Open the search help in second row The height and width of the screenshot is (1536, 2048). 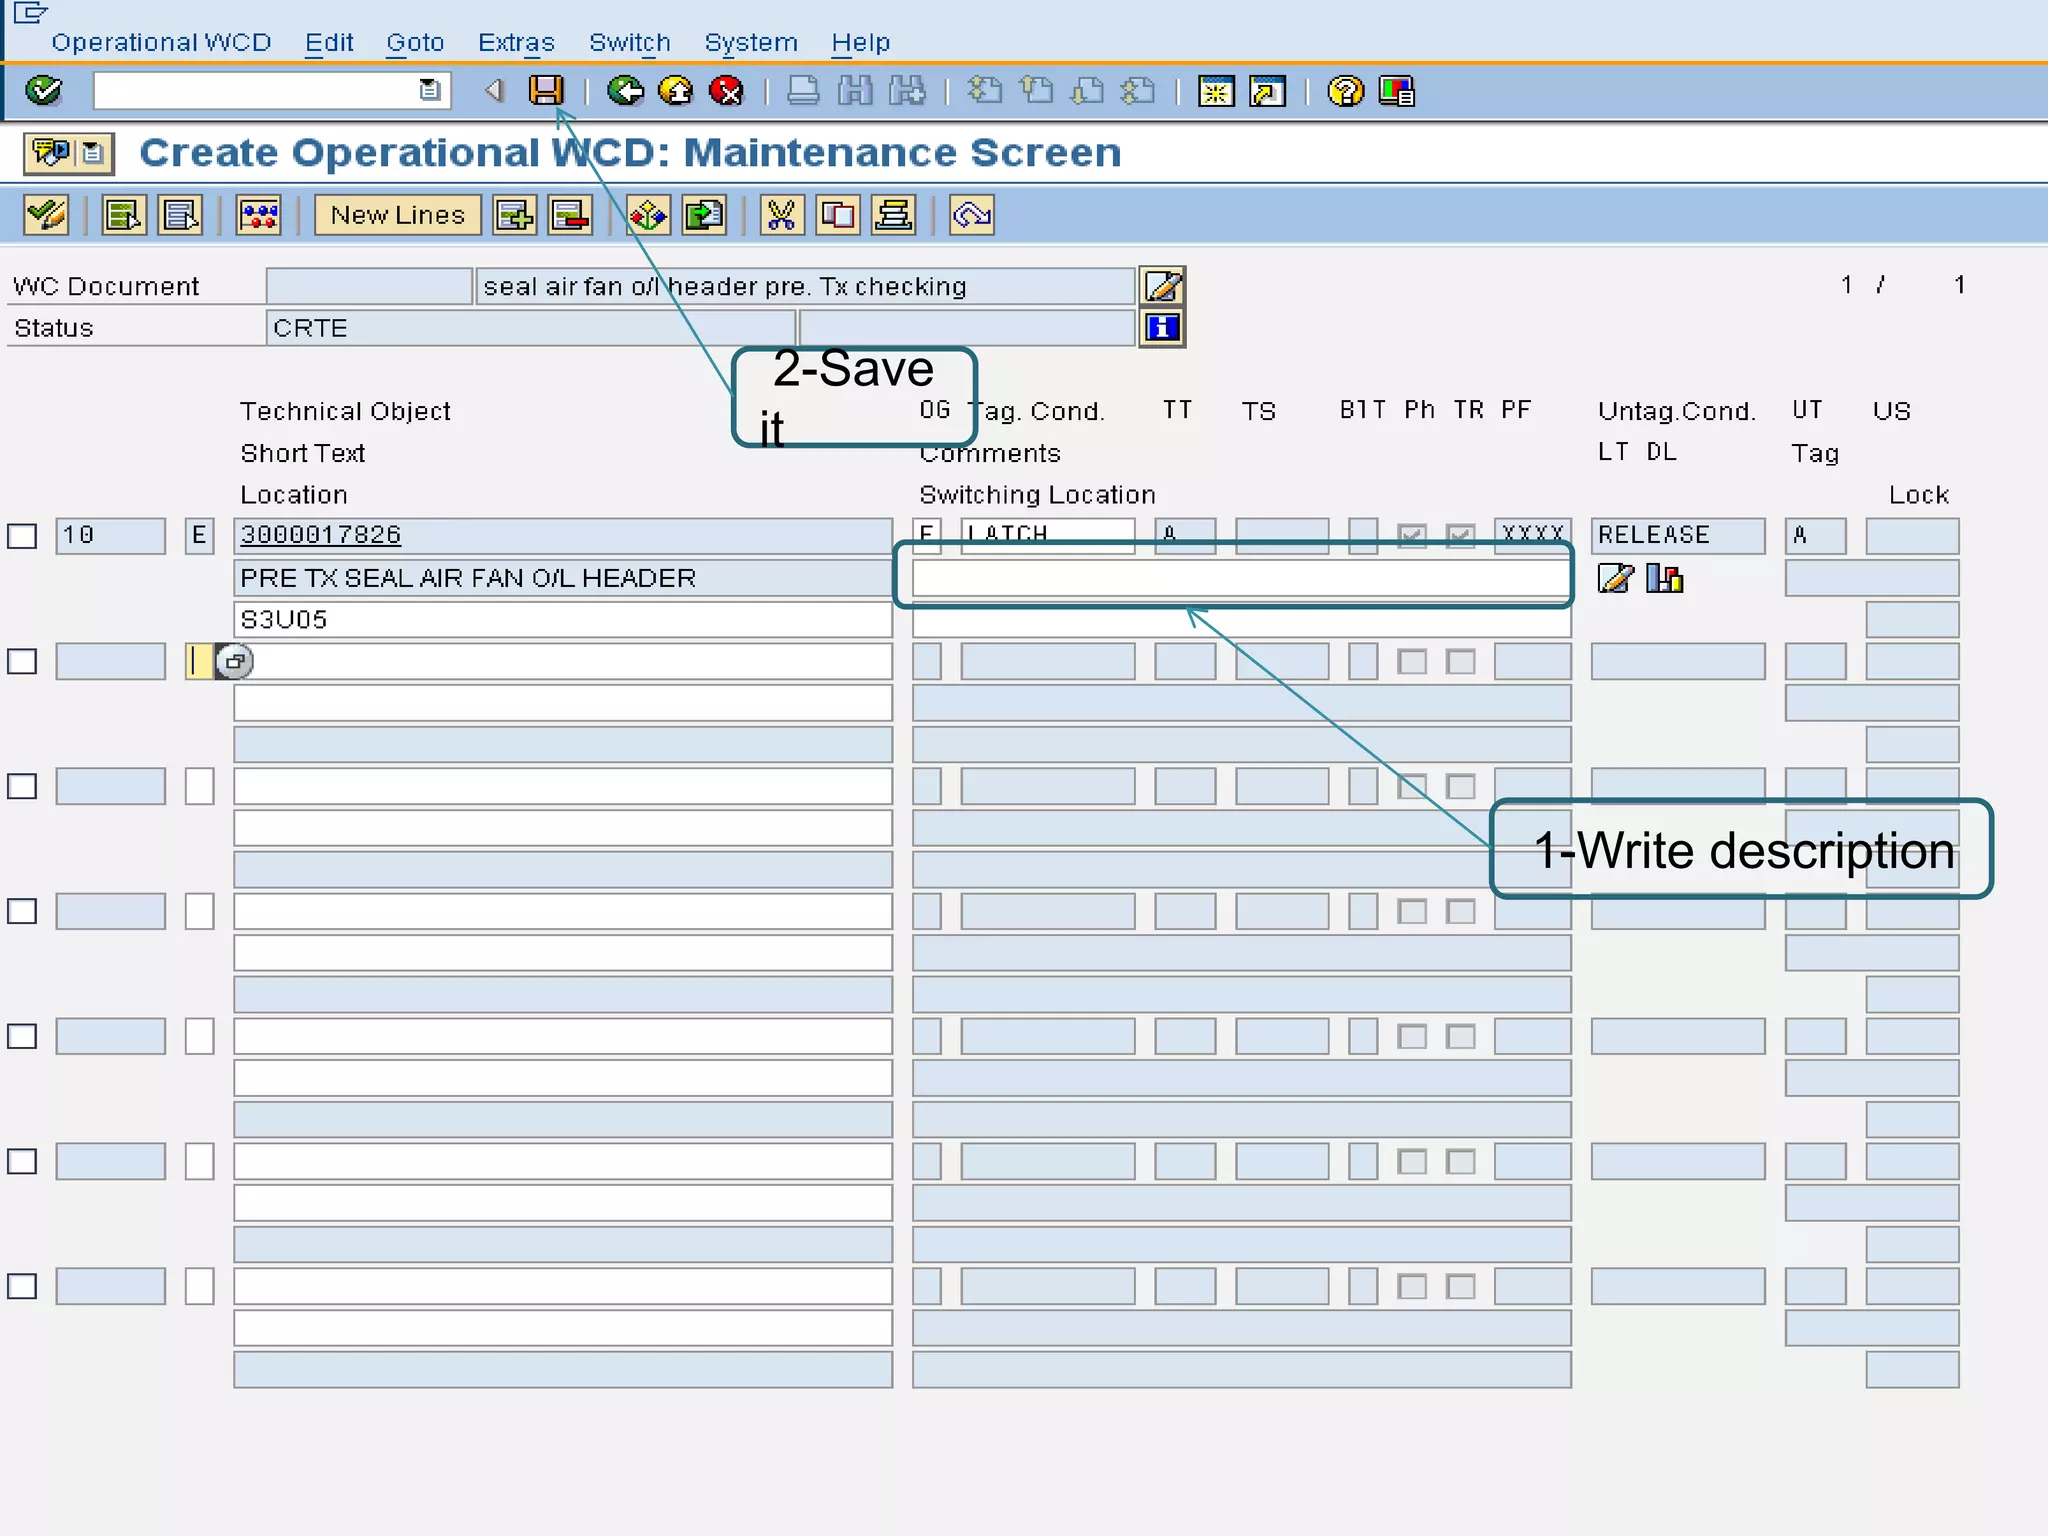pos(235,661)
